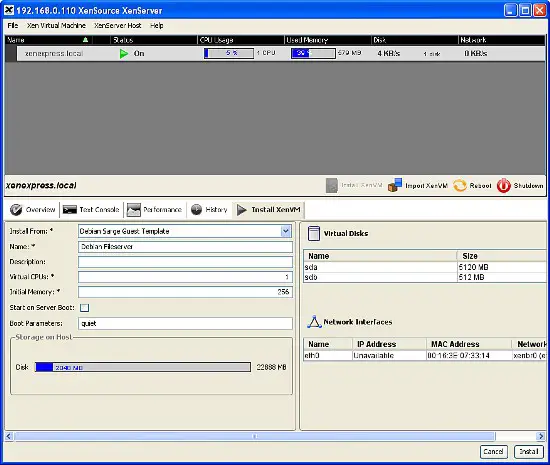Click the Reboot arrows icon
This screenshot has height=465, width=550.
point(460,186)
